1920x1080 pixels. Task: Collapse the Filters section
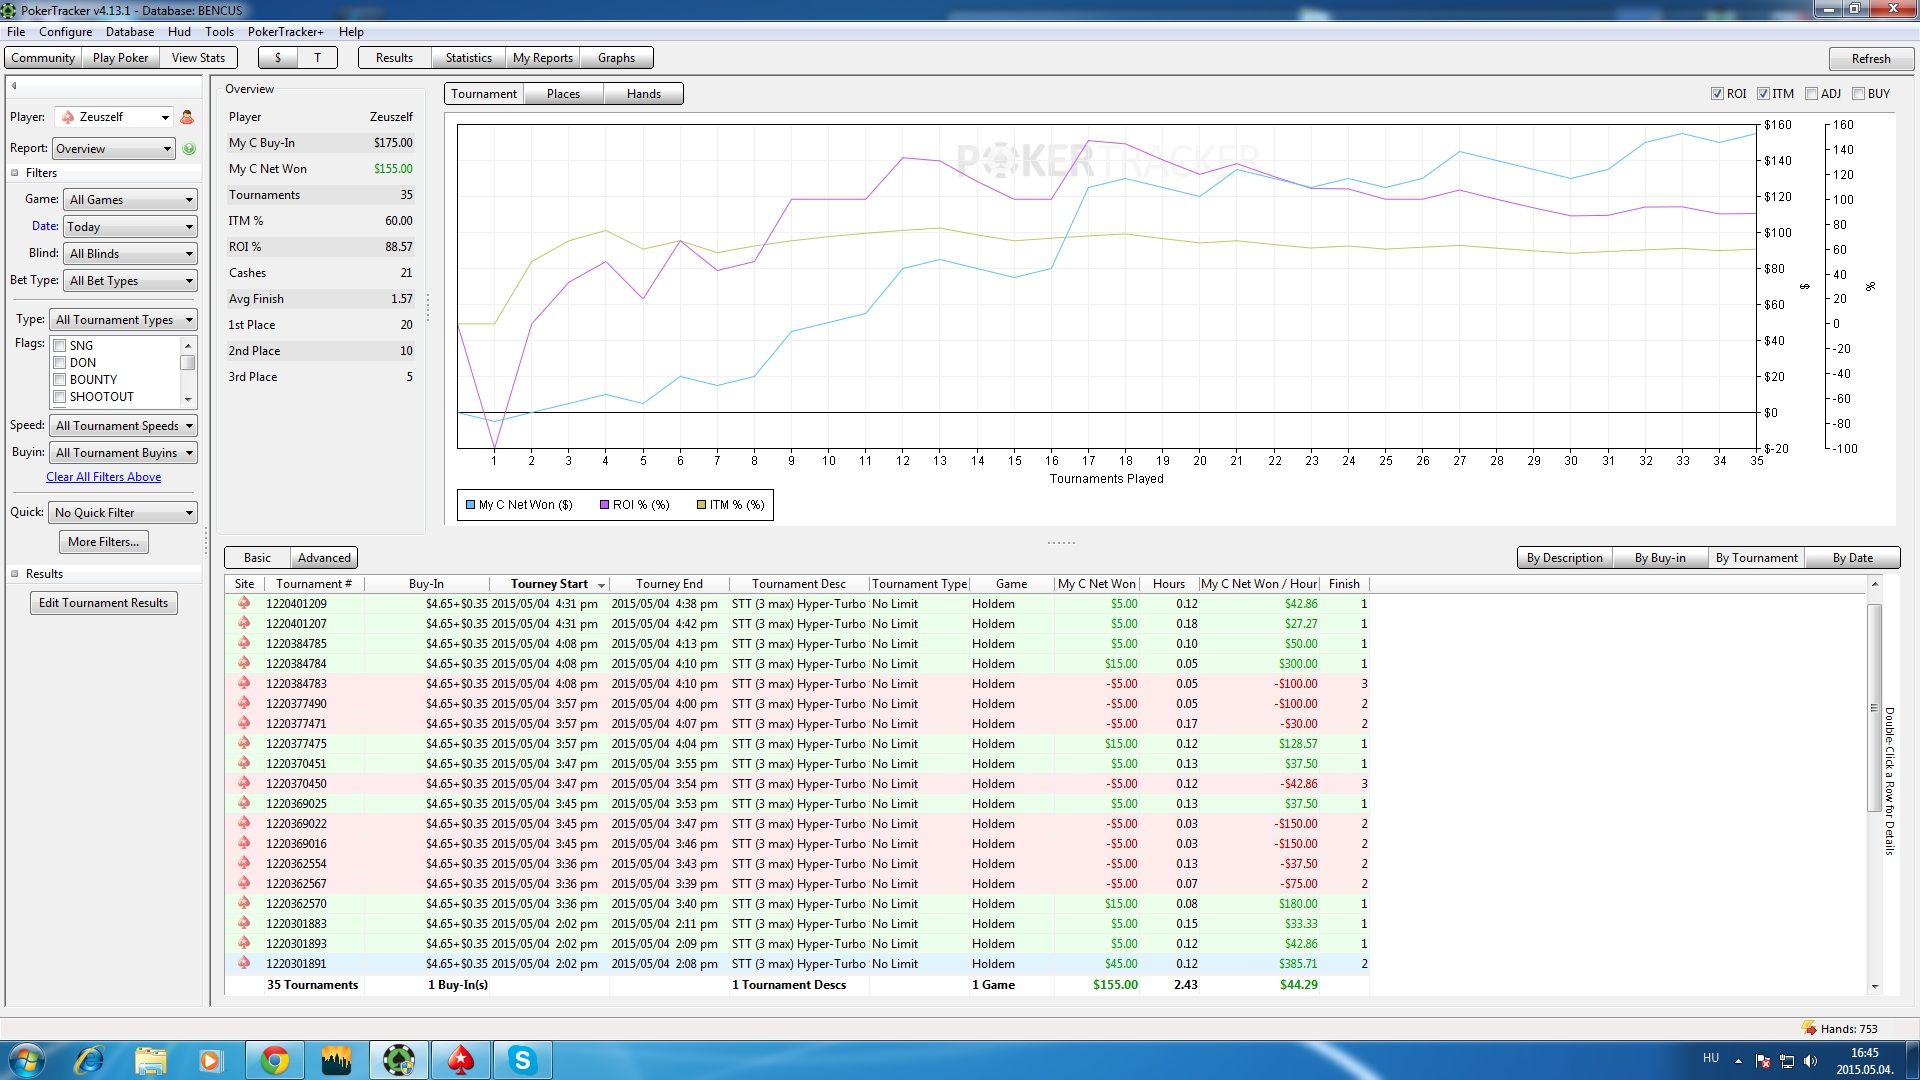click(15, 173)
